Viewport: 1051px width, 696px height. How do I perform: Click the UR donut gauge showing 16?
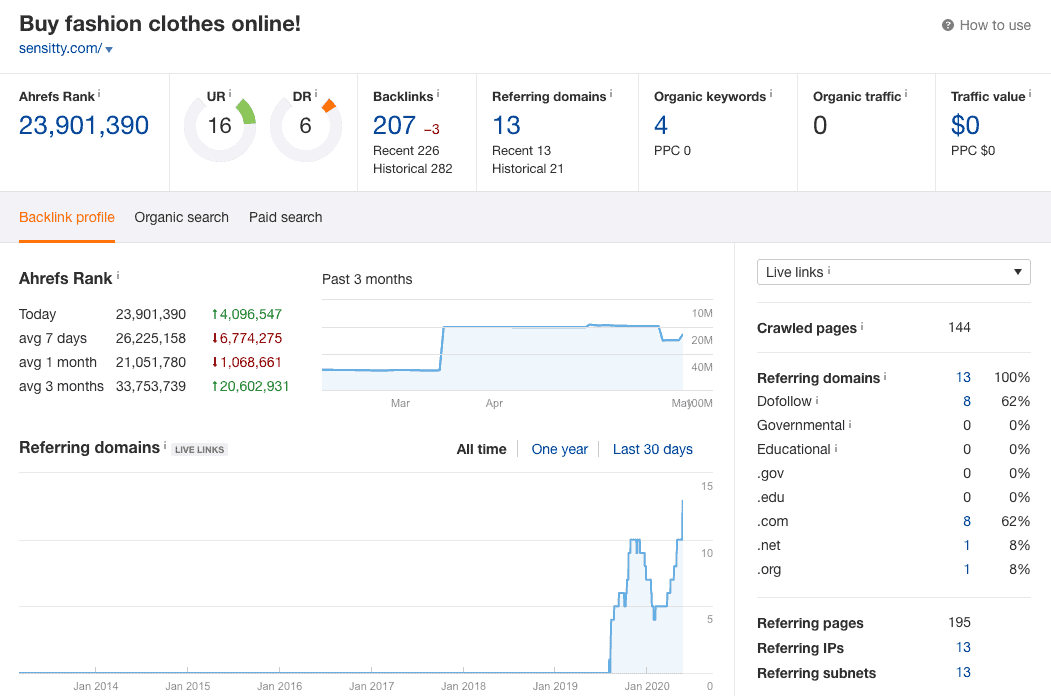click(219, 126)
